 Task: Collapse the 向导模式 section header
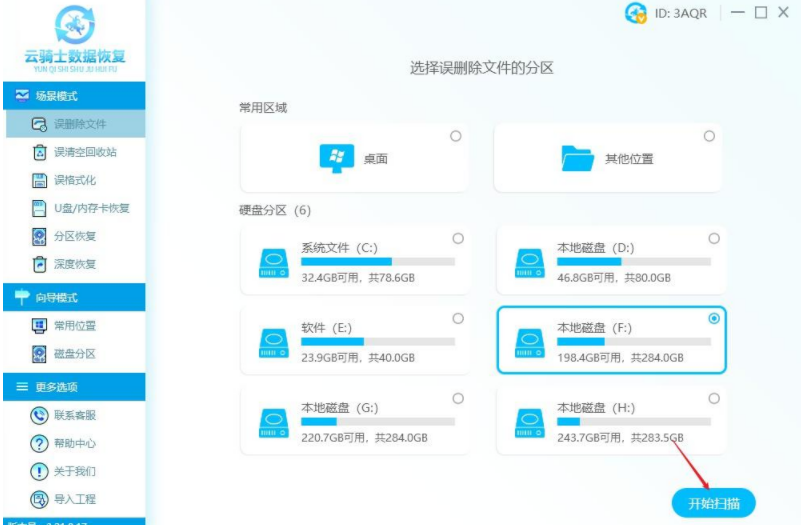pos(72,297)
